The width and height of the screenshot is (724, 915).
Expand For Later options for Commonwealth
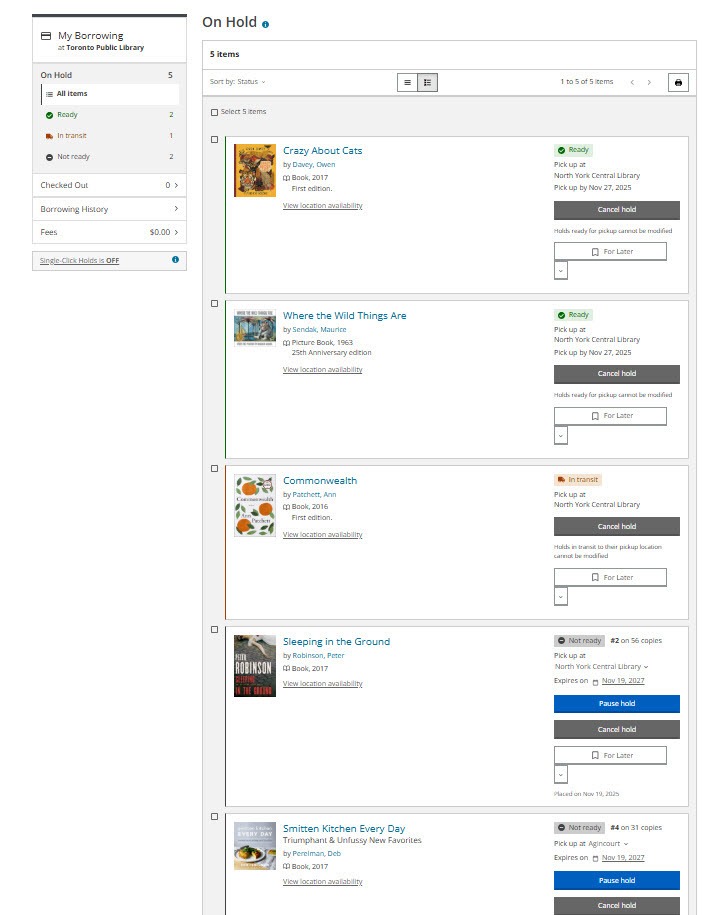tap(561, 596)
